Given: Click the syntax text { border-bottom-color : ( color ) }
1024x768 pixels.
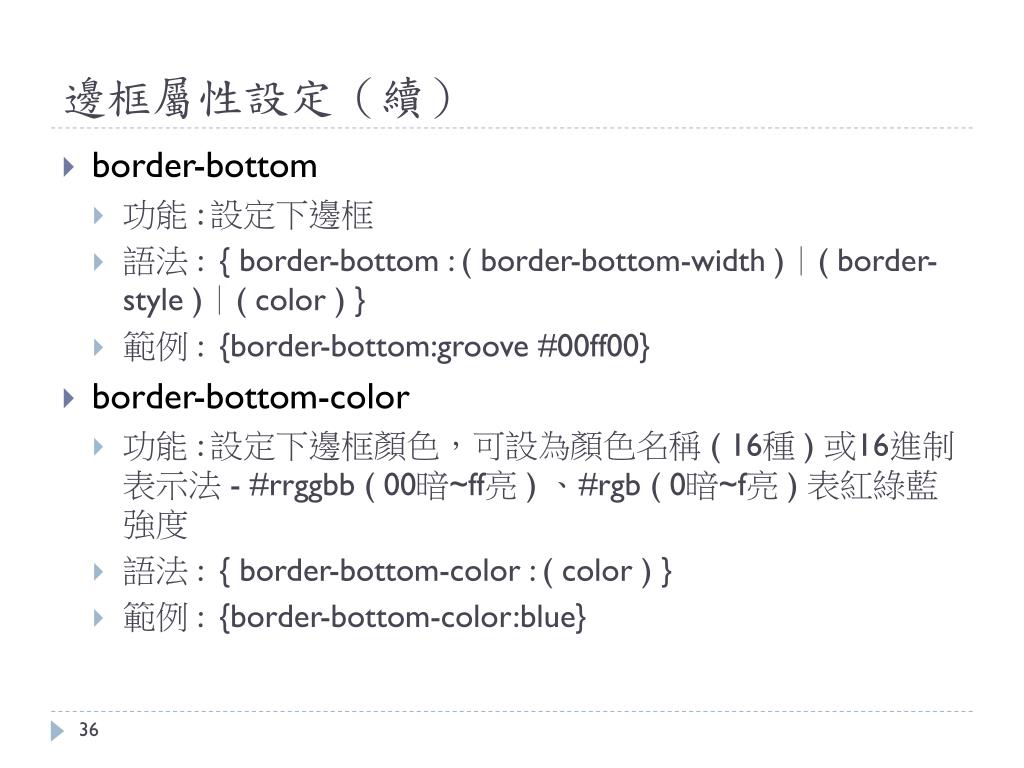Looking at the screenshot, I should 446,571.
